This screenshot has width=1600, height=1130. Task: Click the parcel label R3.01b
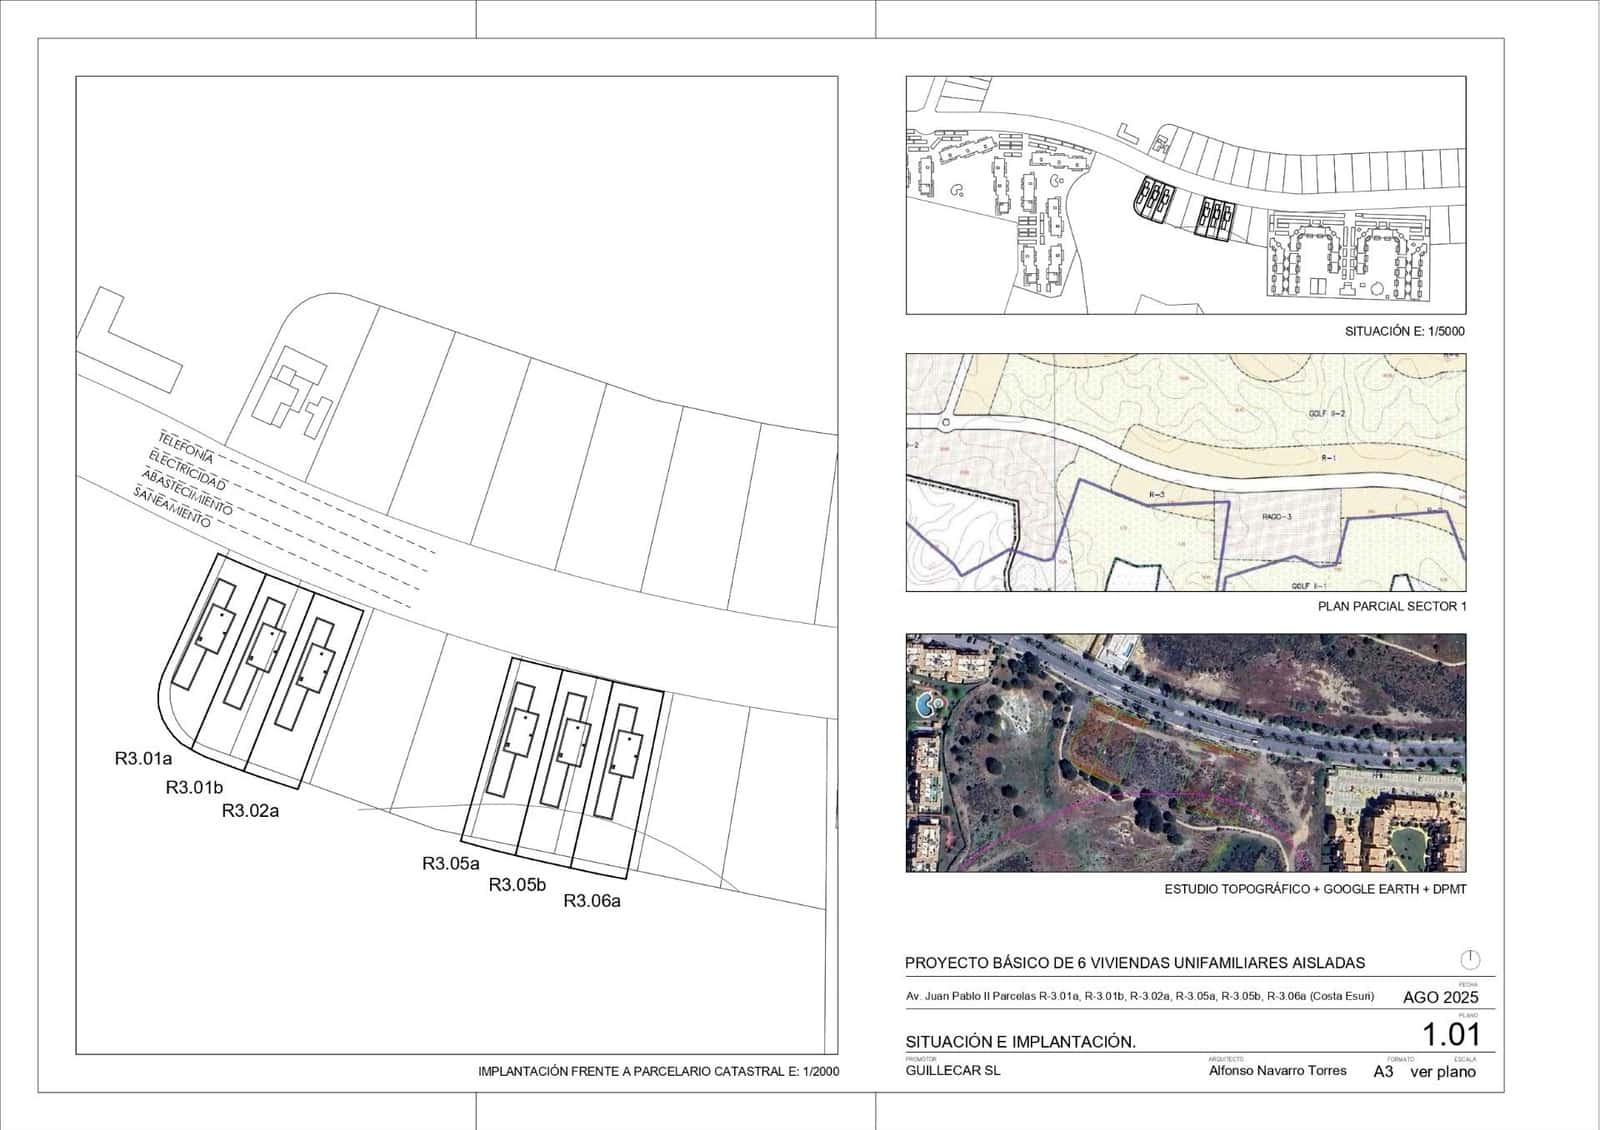194,788
